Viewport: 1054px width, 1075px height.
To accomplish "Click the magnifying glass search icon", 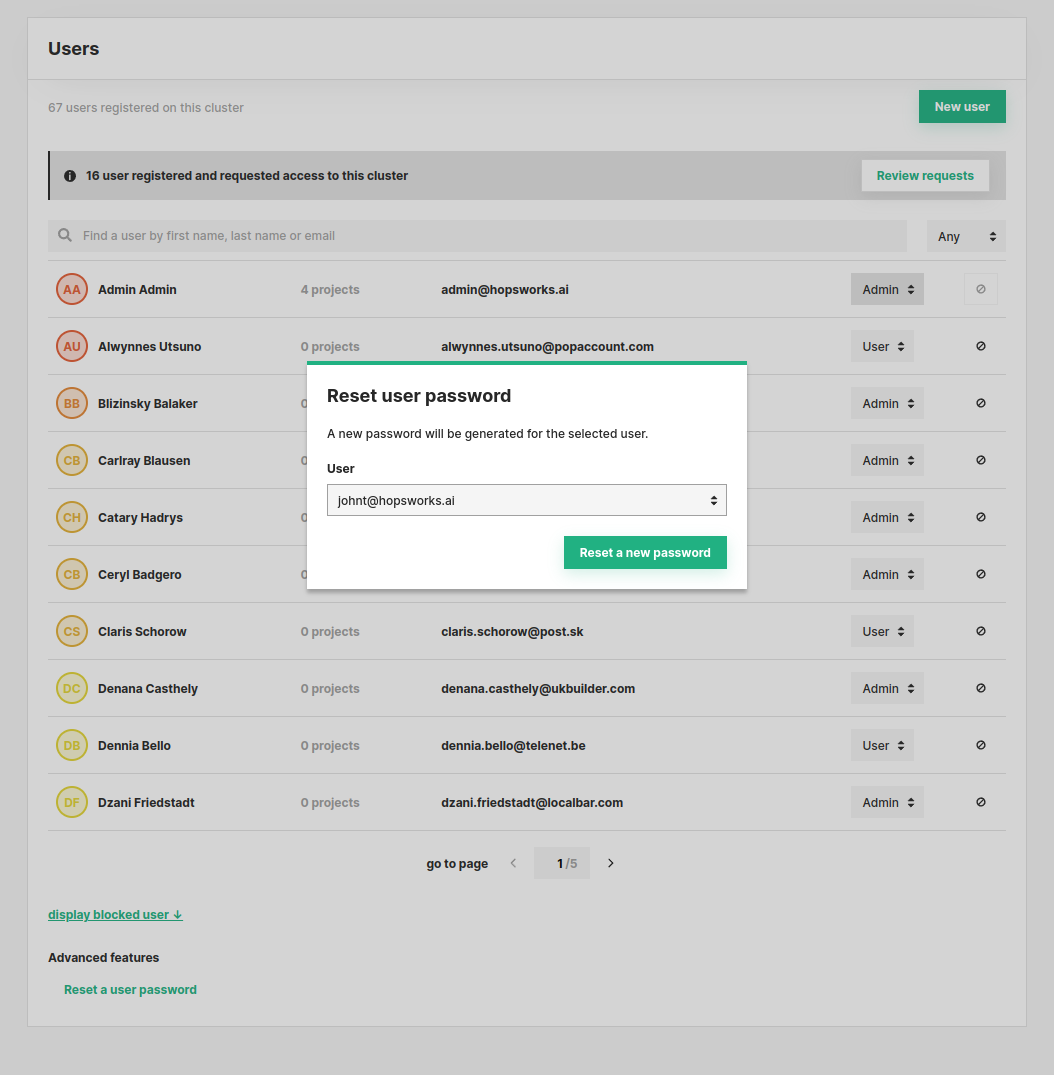I will click(64, 235).
